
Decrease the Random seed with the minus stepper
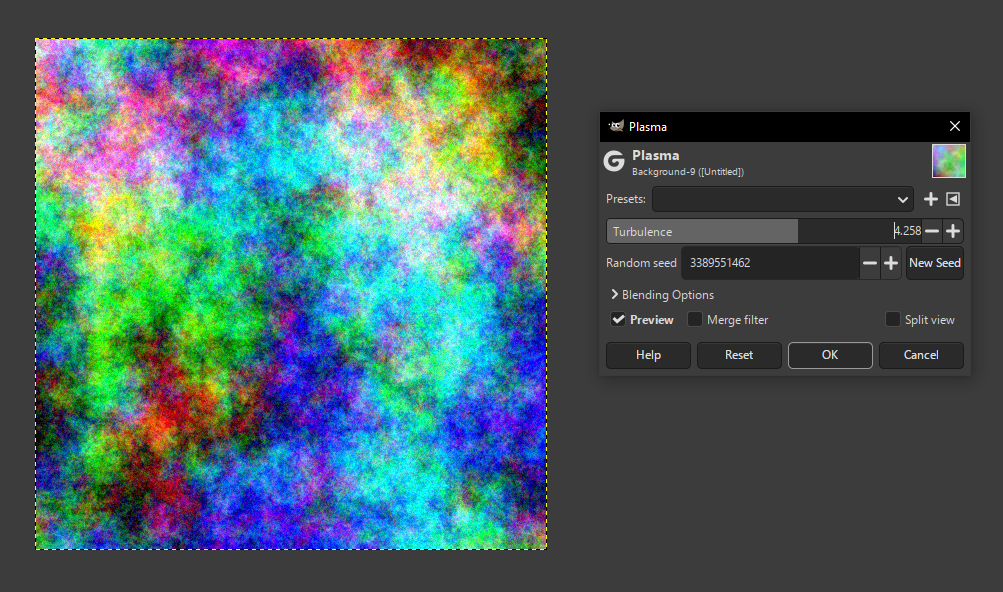click(x=869, y=262)
